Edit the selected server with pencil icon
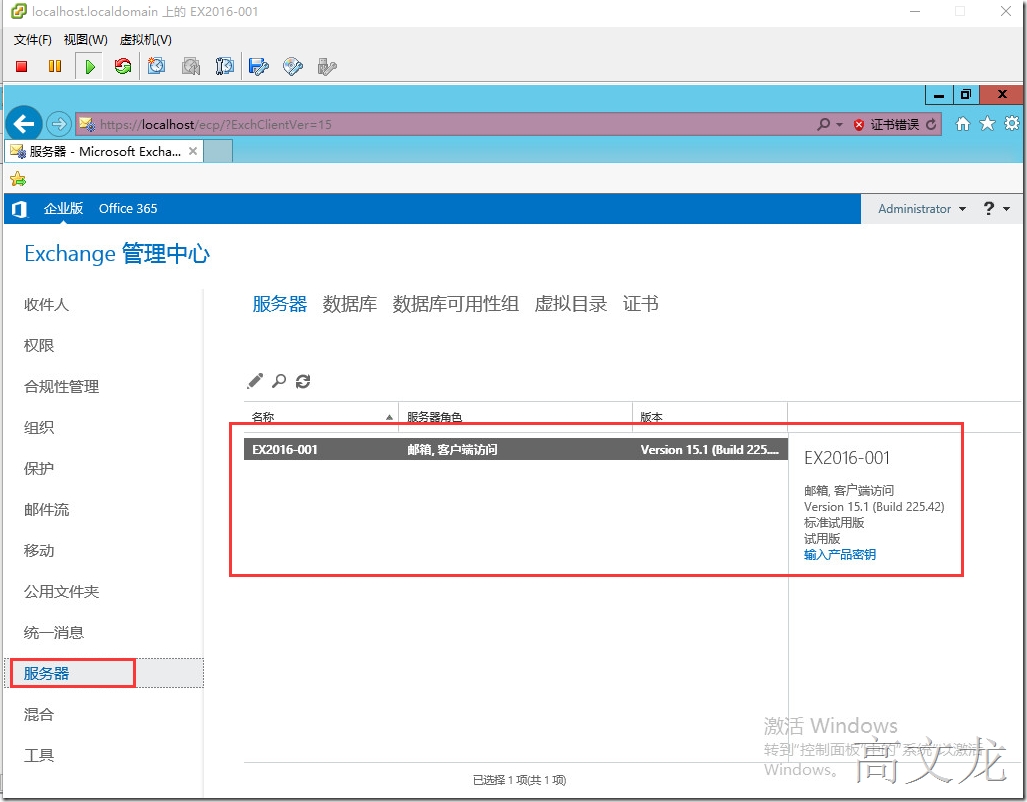The height and width of the screenshot is (802, 1027). (255, 381)
